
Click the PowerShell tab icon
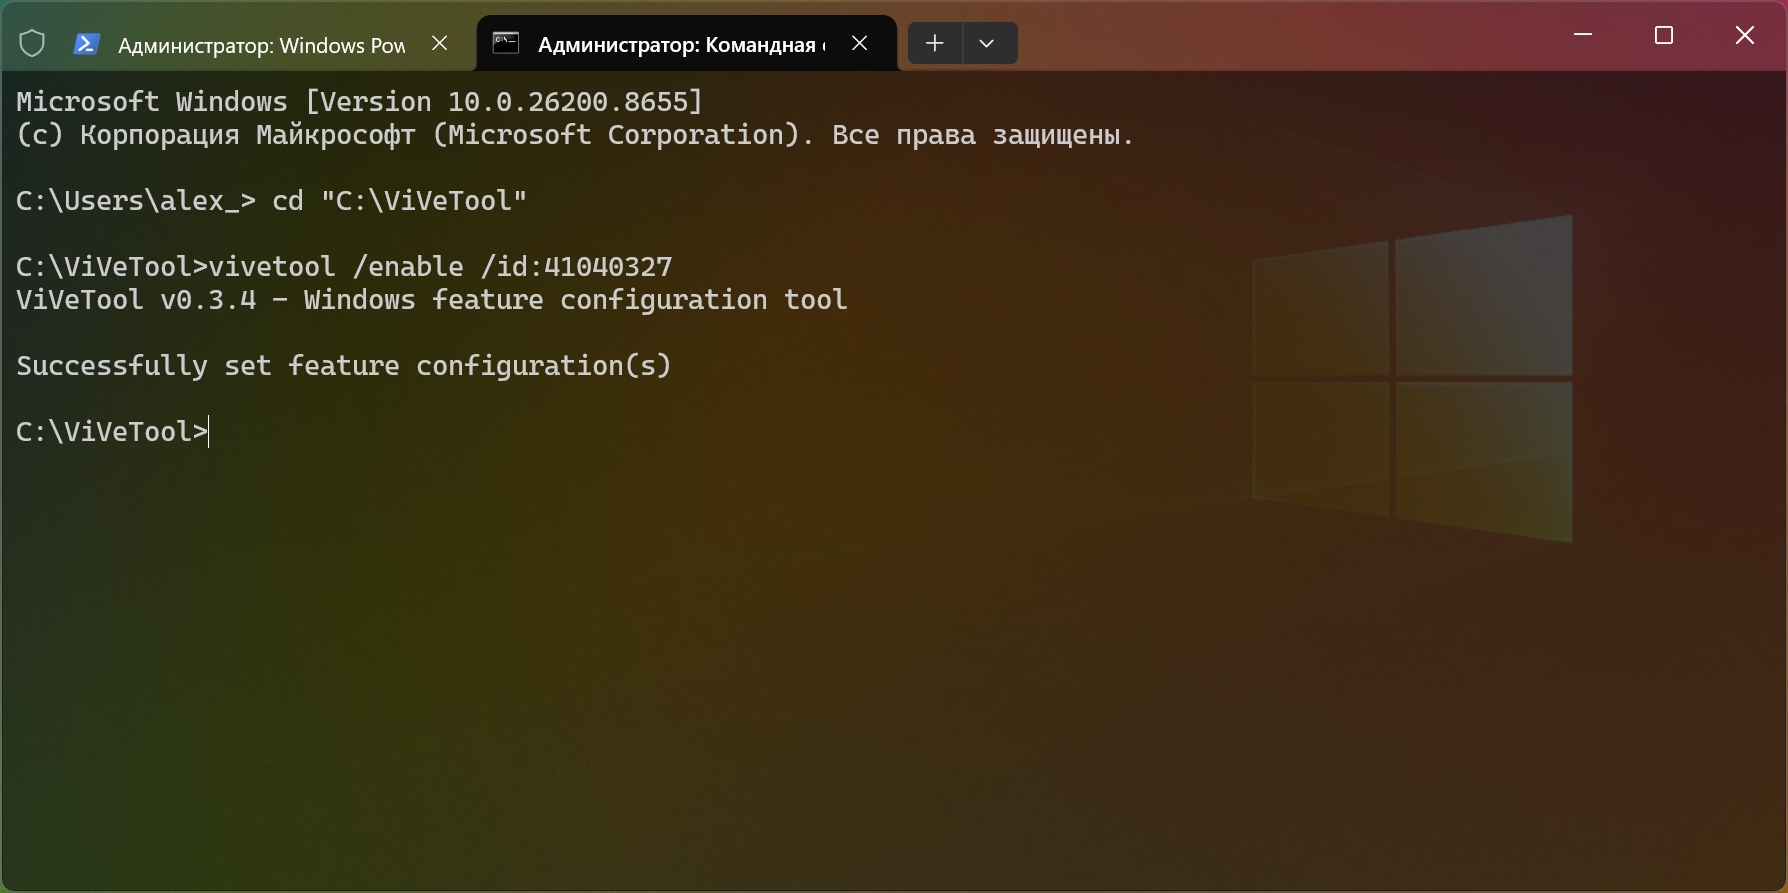point(87,44)
